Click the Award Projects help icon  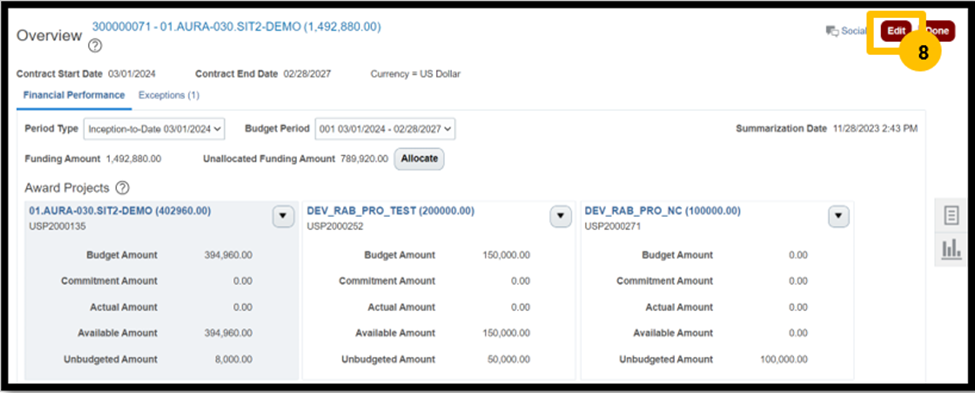click(122, 188)
